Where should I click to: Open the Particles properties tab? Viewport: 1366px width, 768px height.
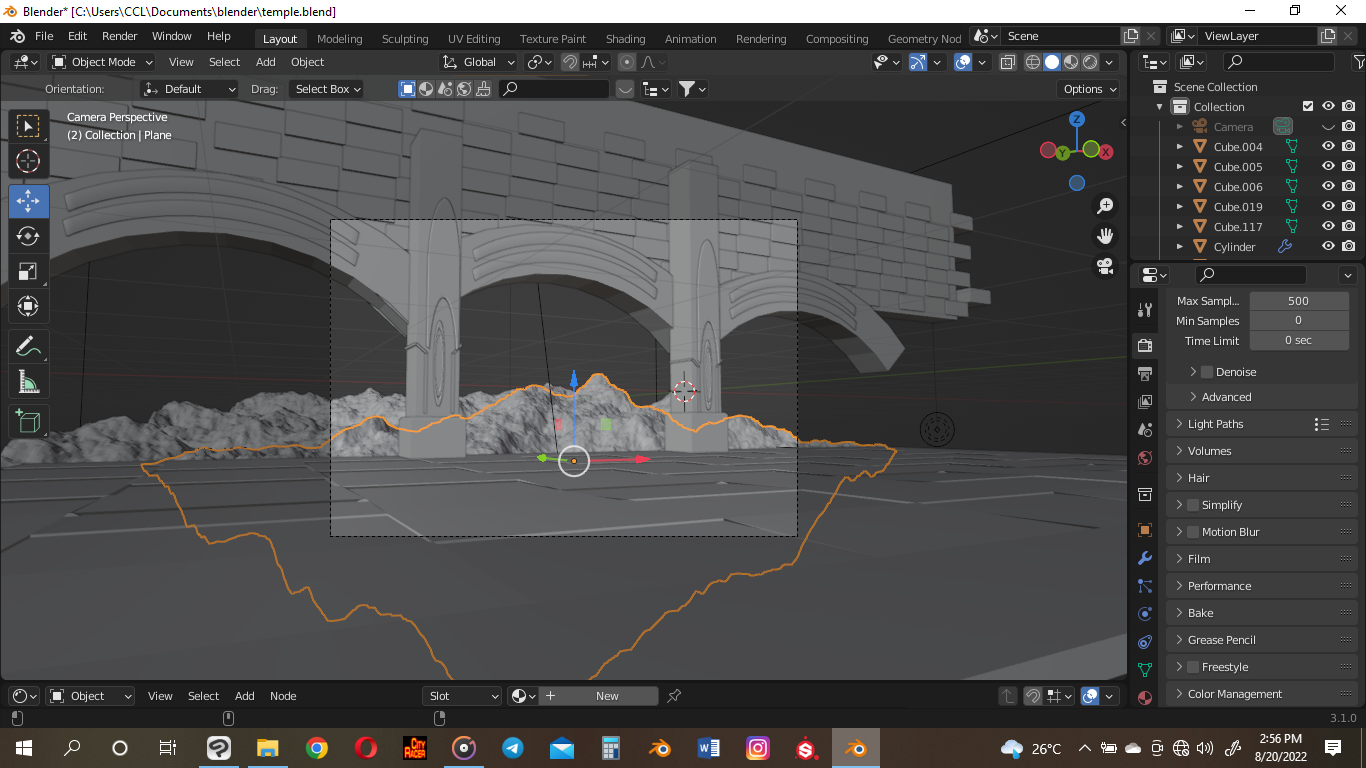(x=1145, y=585)
